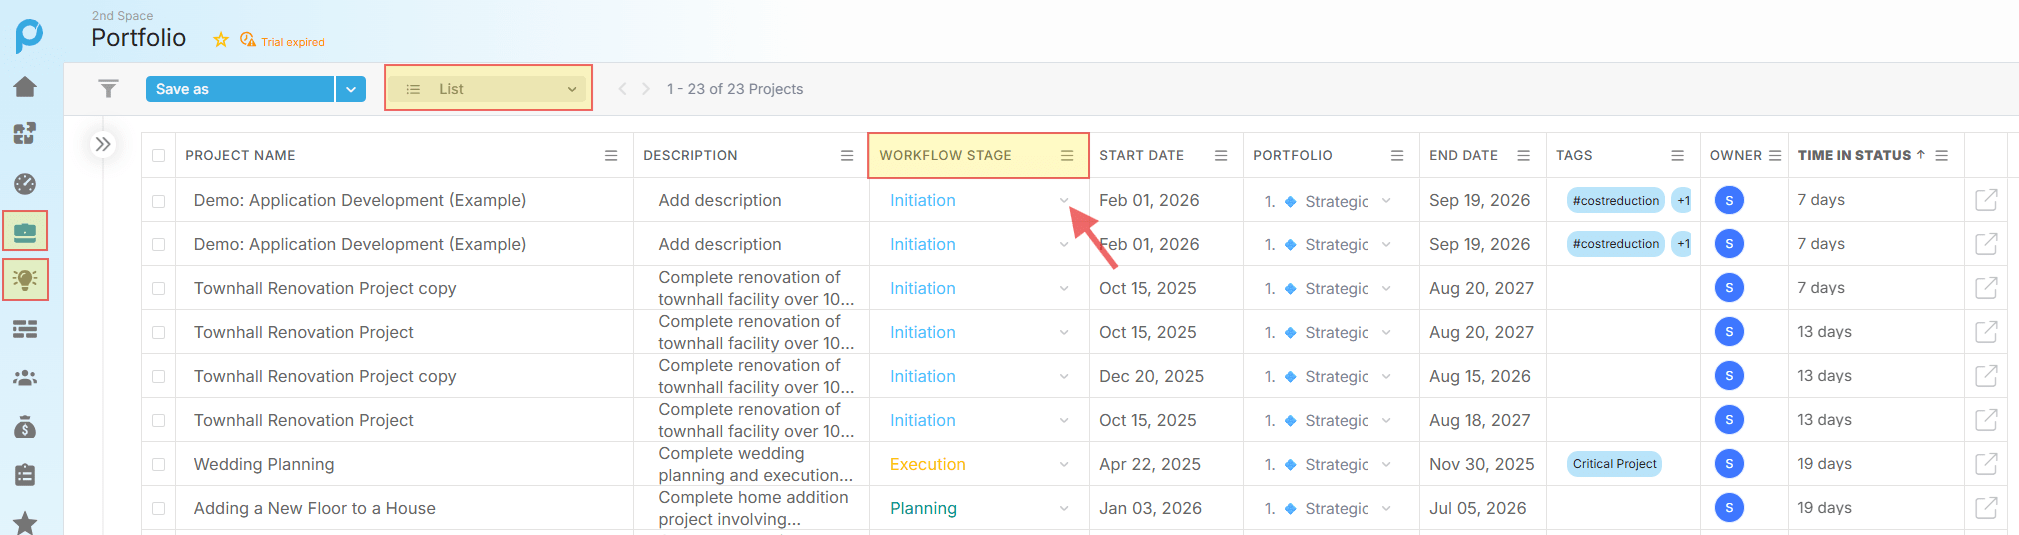Open the Home icon in sidebar

[25, 87]
